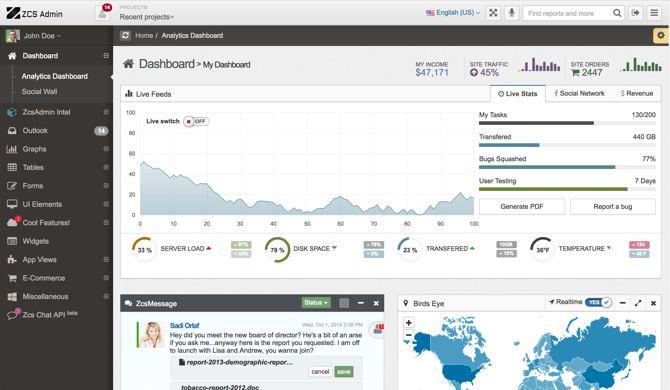The image size is (670, 390).
Task: Open the English (US) language dropdown
Action: pos(453,13)
